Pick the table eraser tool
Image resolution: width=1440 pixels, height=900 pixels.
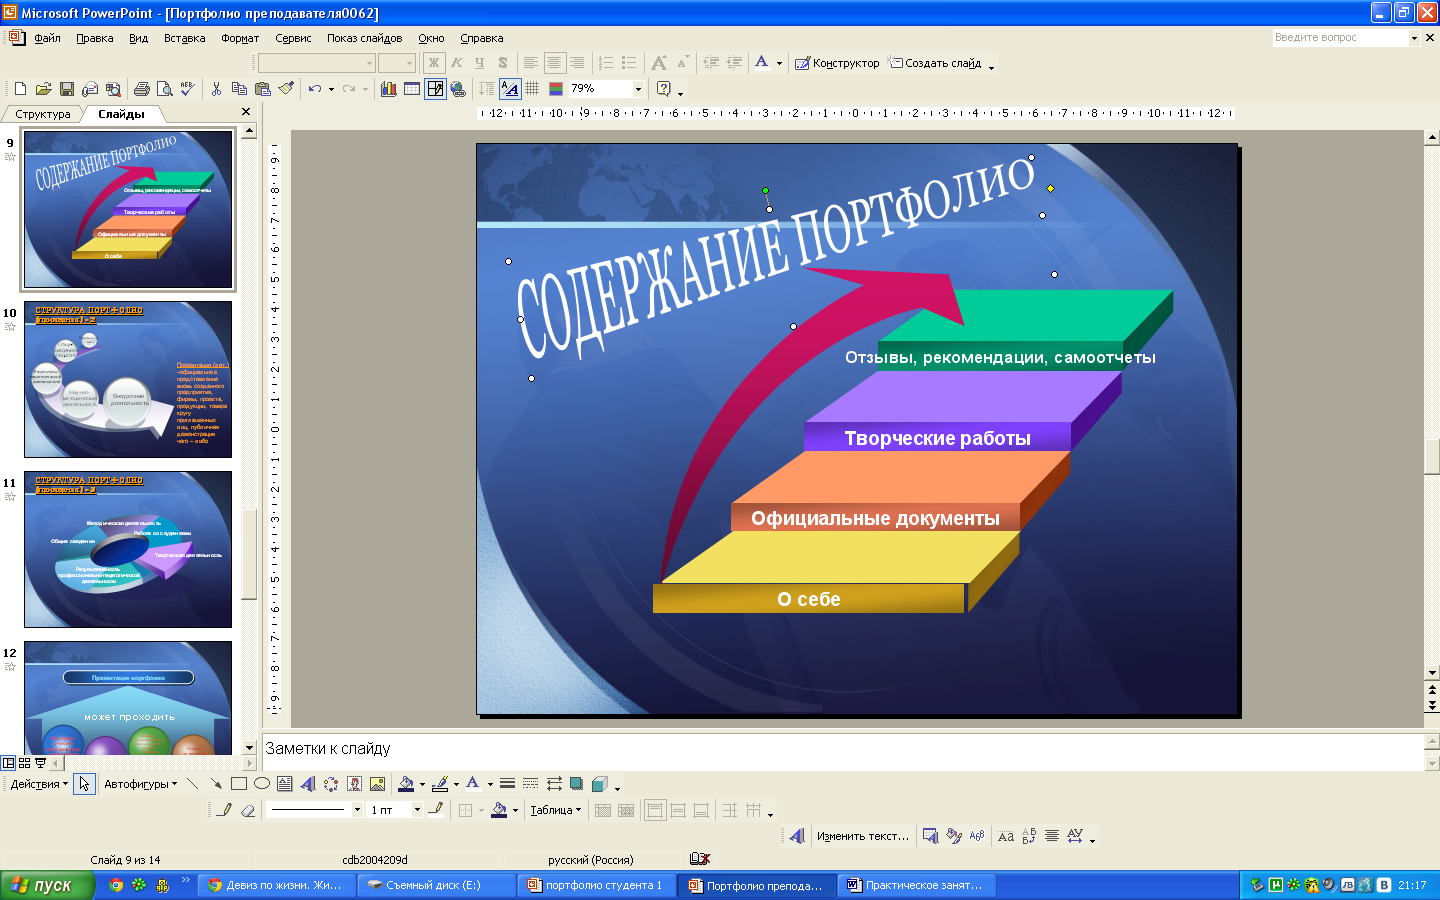tap(248, 810)
